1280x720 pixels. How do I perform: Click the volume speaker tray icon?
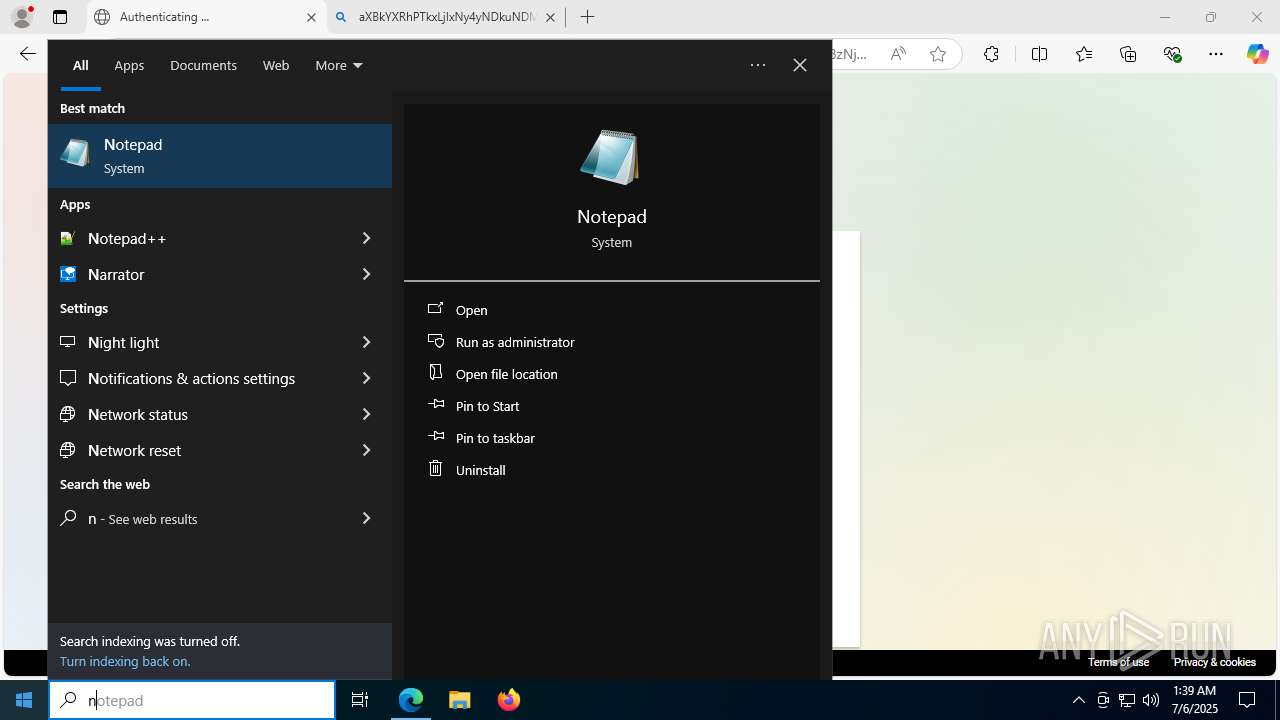point(1150,700)
